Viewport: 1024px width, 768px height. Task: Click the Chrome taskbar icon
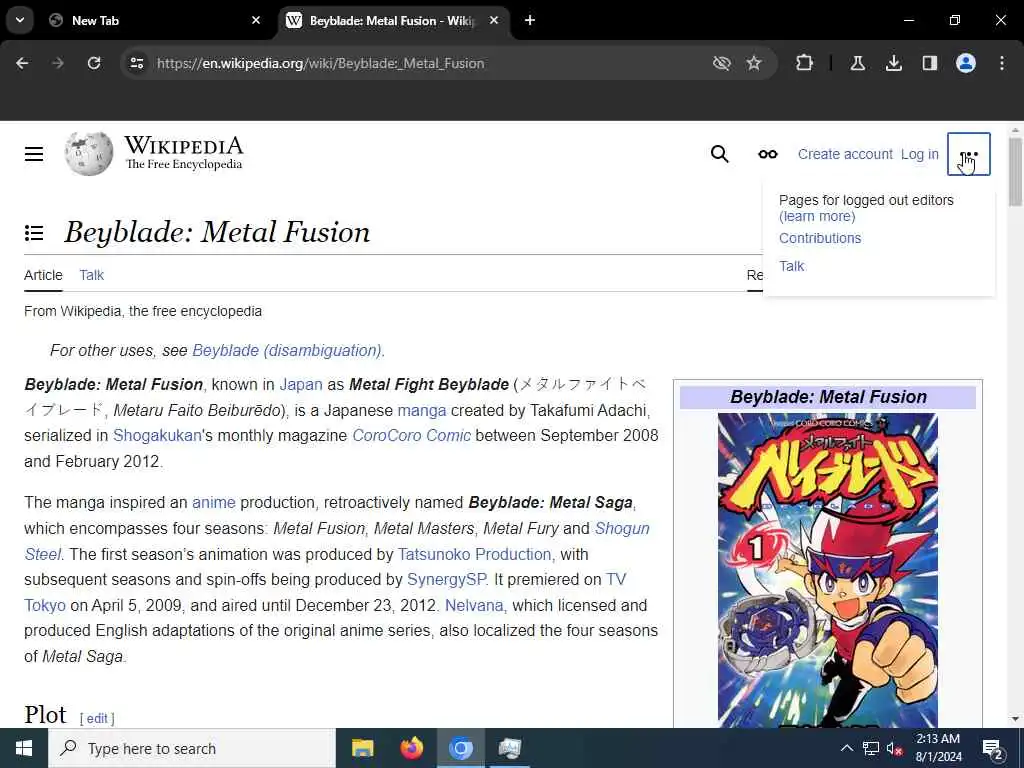click(x=460, y=748)
